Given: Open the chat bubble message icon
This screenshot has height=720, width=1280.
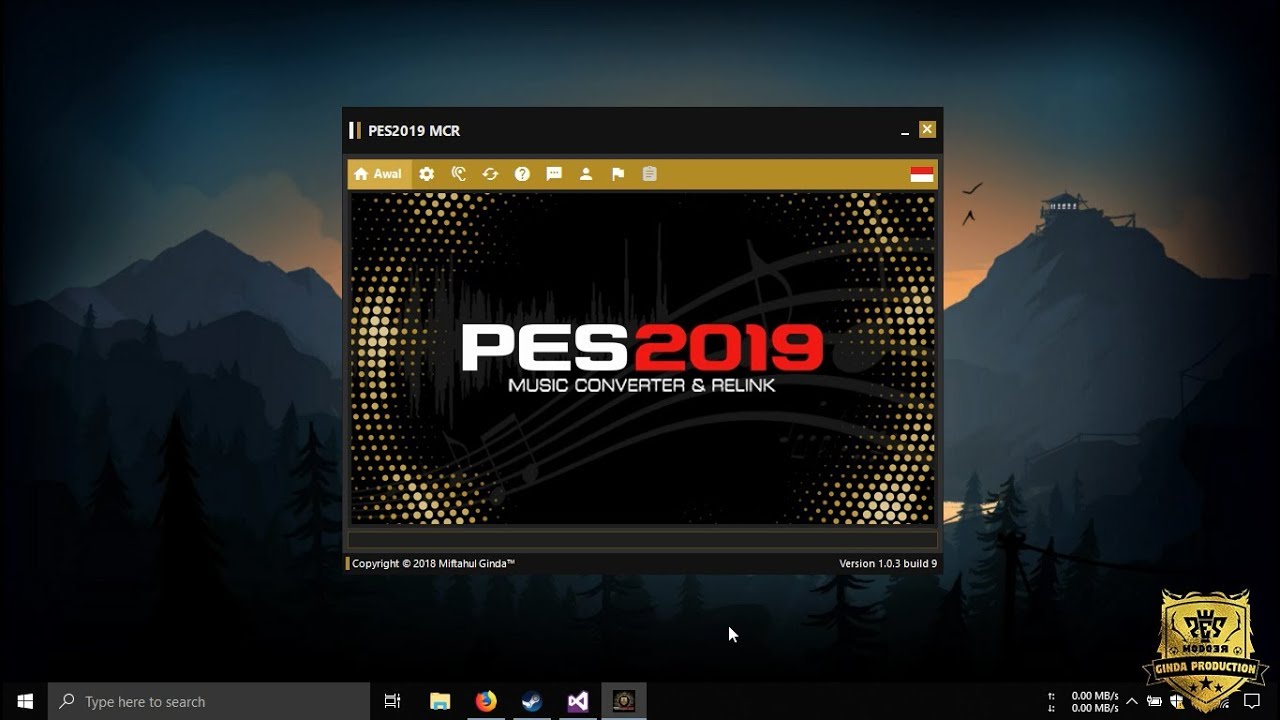Looking at the screenshot, I should 554,174.
